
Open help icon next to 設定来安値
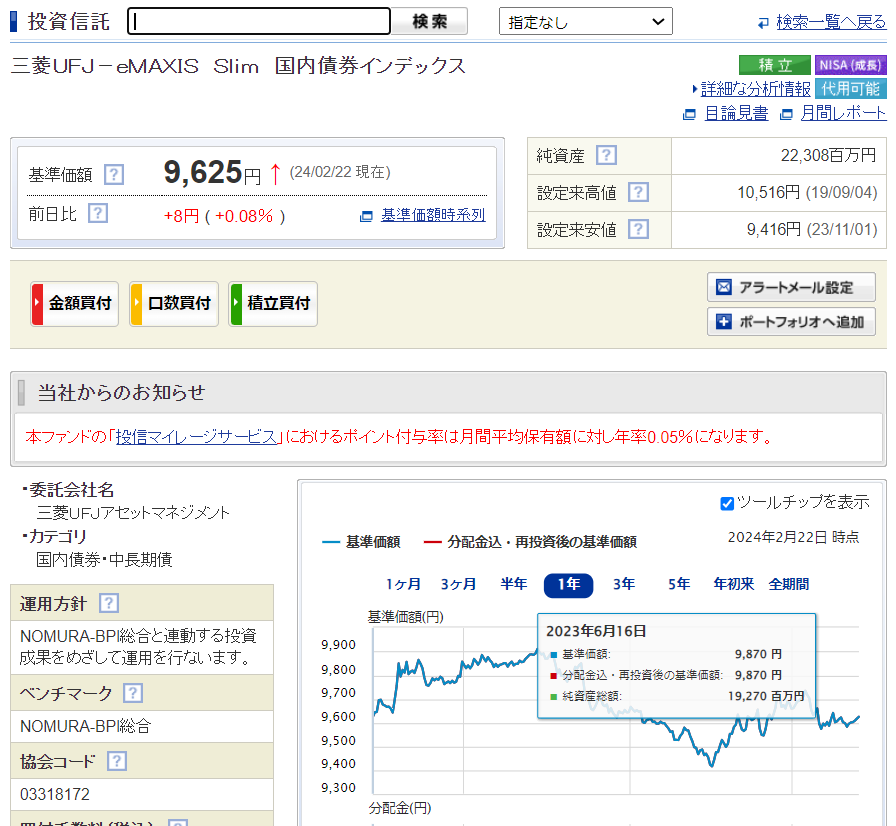tap(638, 229)
